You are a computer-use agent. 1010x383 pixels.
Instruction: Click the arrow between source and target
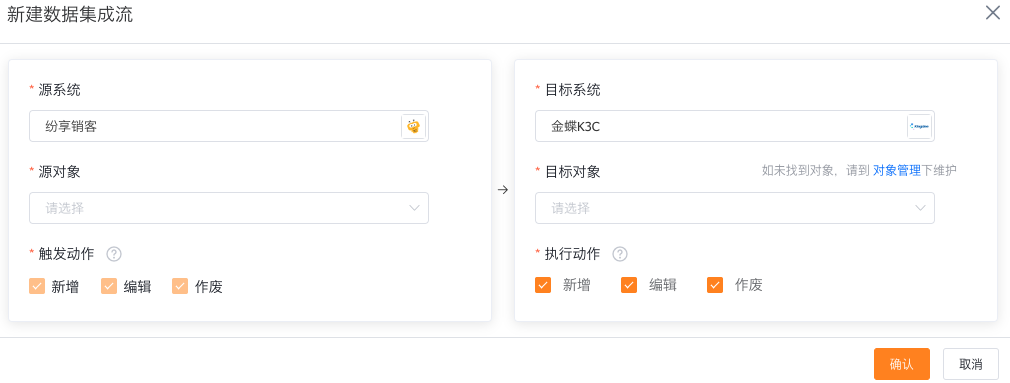click(504, 190)
